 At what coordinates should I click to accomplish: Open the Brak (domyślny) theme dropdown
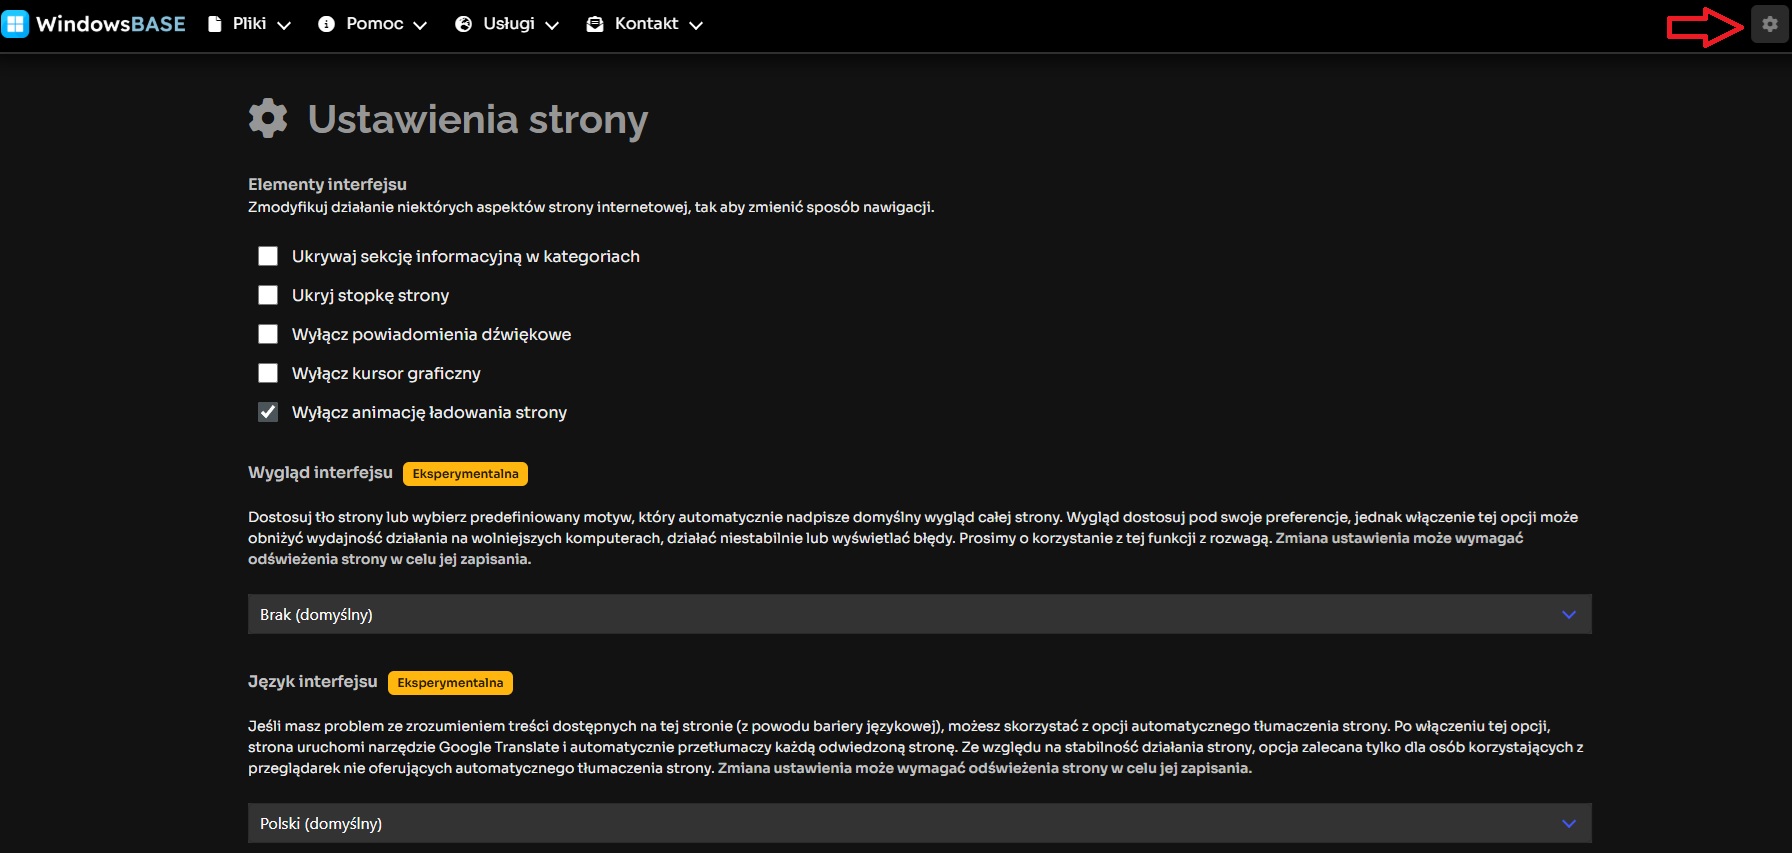[x=919, y=614]
